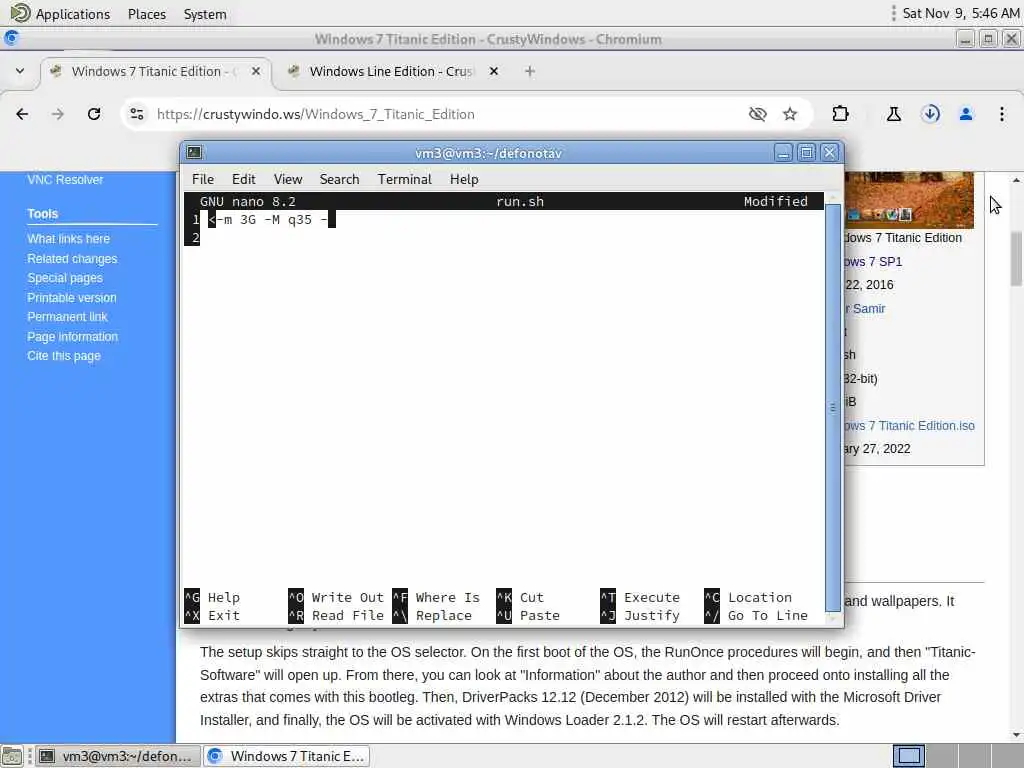Click the terminal scrollbar
The width and height of the screenshot is (1024, 768).
[x=832, y=408]
